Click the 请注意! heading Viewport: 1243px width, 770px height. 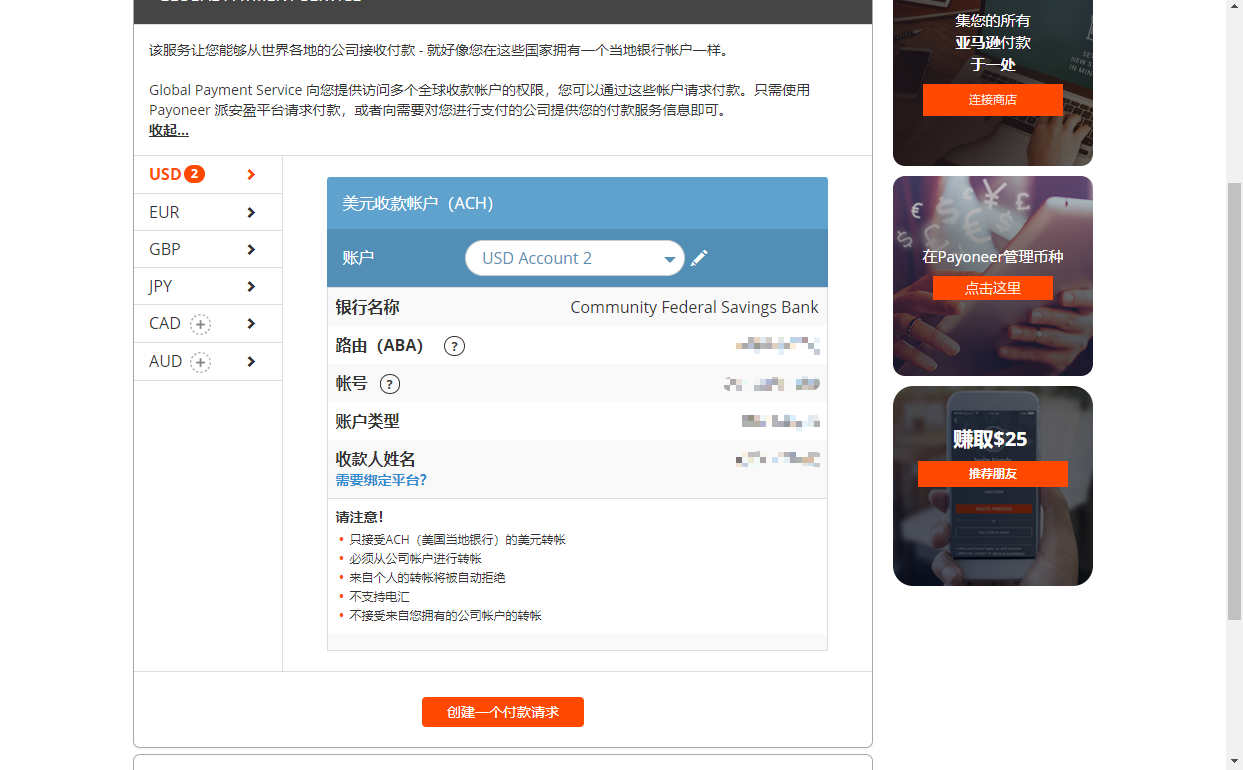point(359,517)
